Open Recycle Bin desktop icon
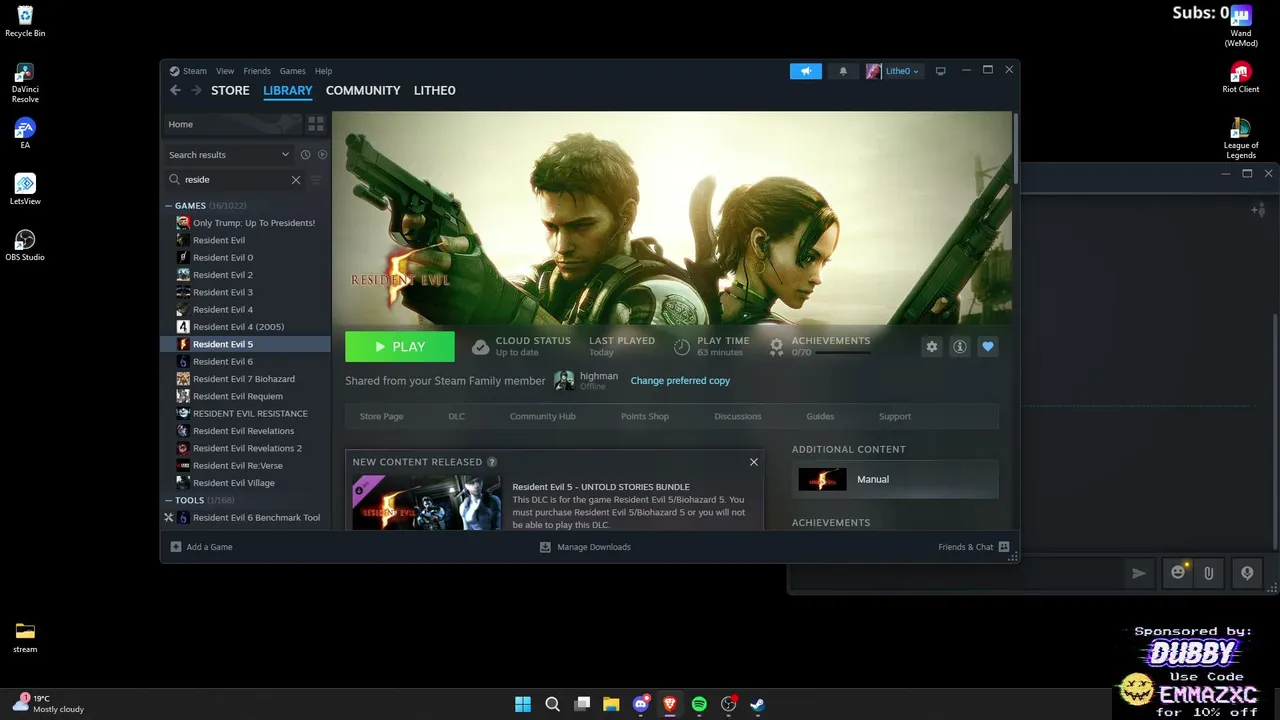 25,22
